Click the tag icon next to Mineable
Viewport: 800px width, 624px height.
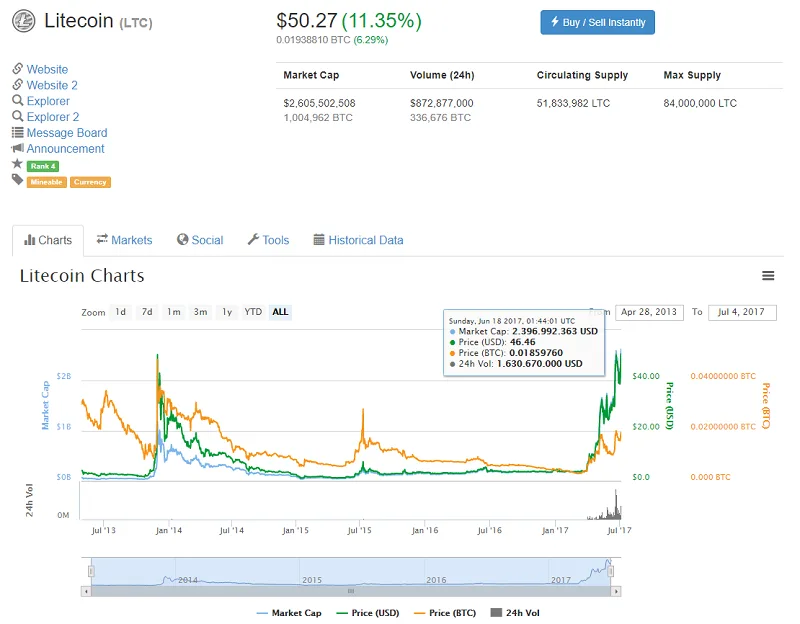[18, 180]
